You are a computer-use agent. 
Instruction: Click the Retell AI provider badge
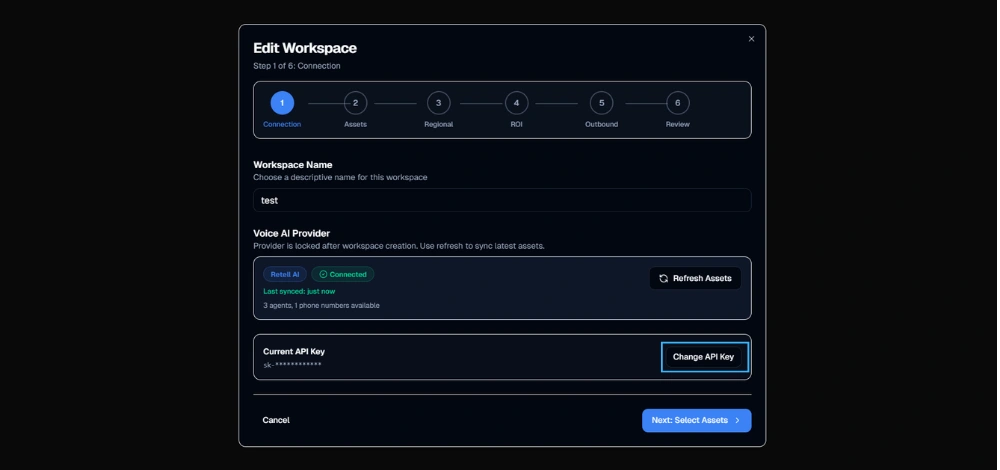(x=285, y=274)
